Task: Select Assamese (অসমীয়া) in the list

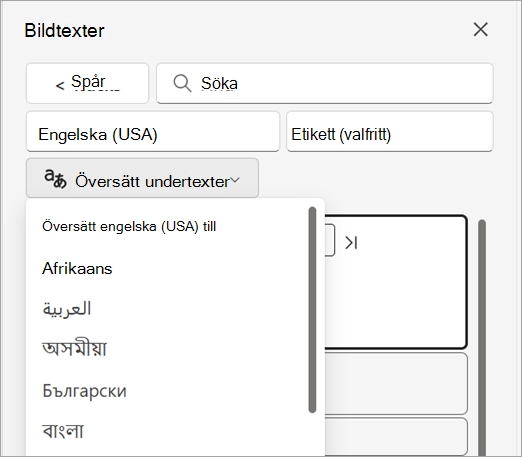Action: pos(74,349)
